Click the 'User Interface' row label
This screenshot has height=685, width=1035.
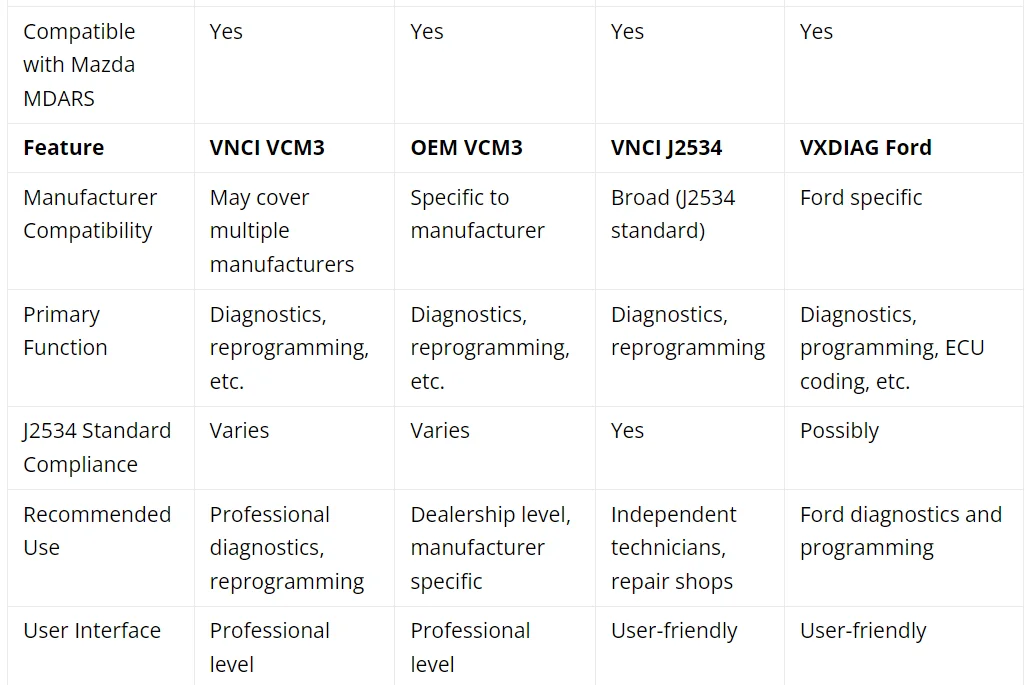pyautogui.click(x=92, y=630)
